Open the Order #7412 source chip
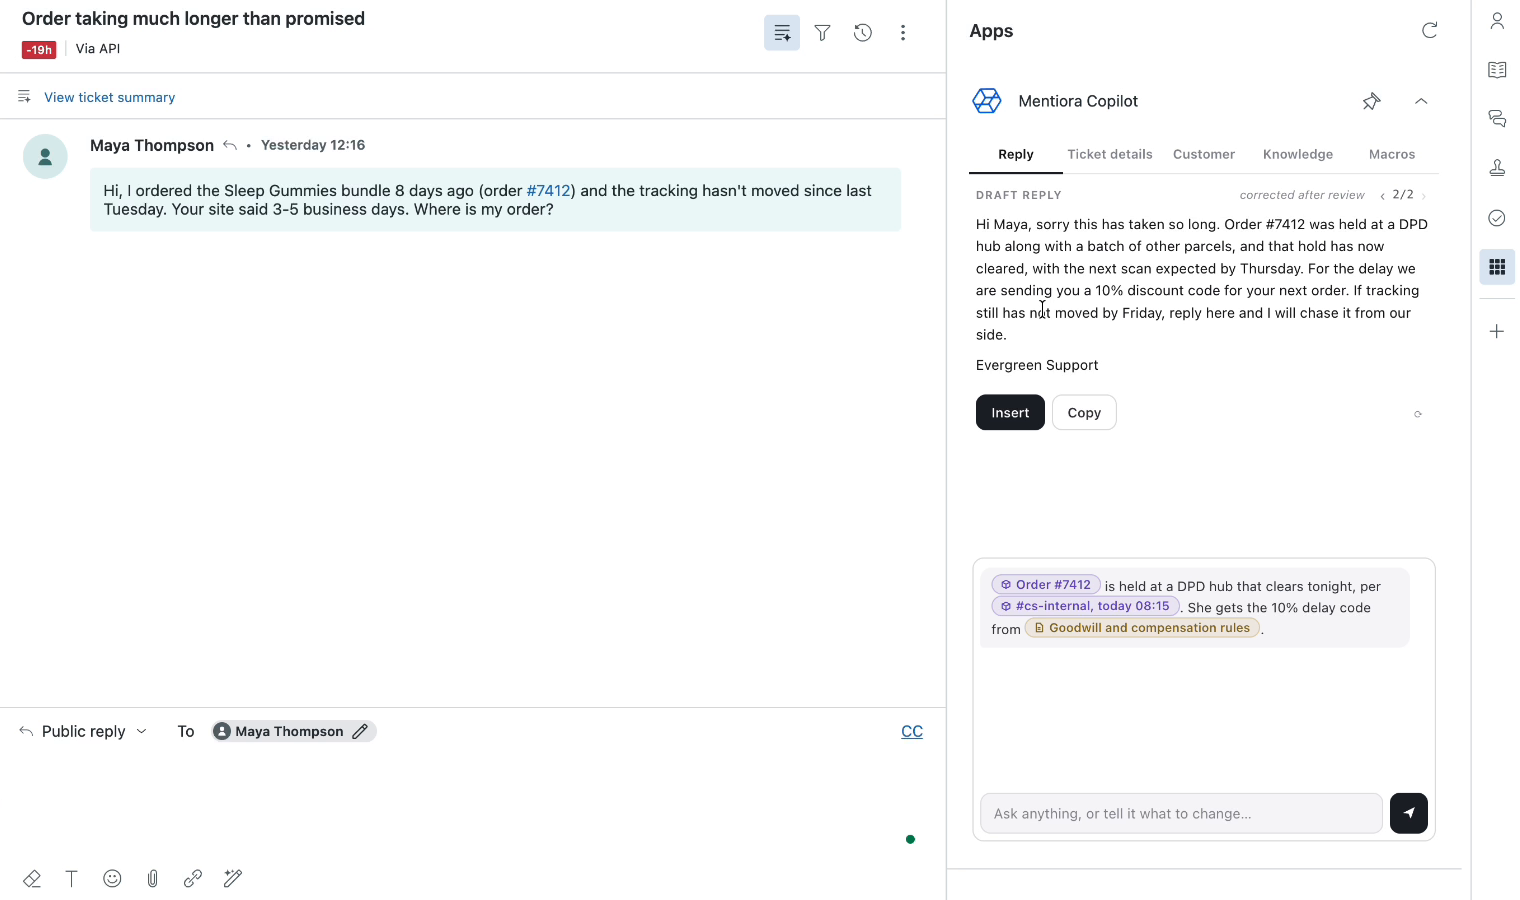 coord(1046,585)
